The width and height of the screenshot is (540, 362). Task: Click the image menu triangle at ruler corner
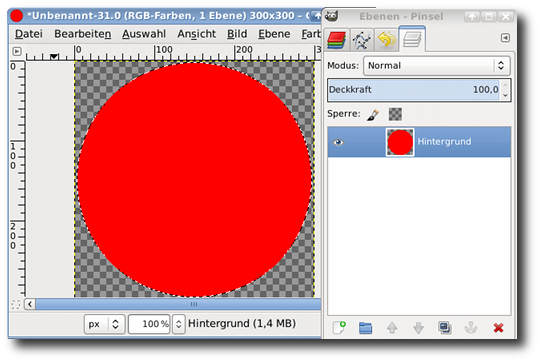click(x=17, y=51)
